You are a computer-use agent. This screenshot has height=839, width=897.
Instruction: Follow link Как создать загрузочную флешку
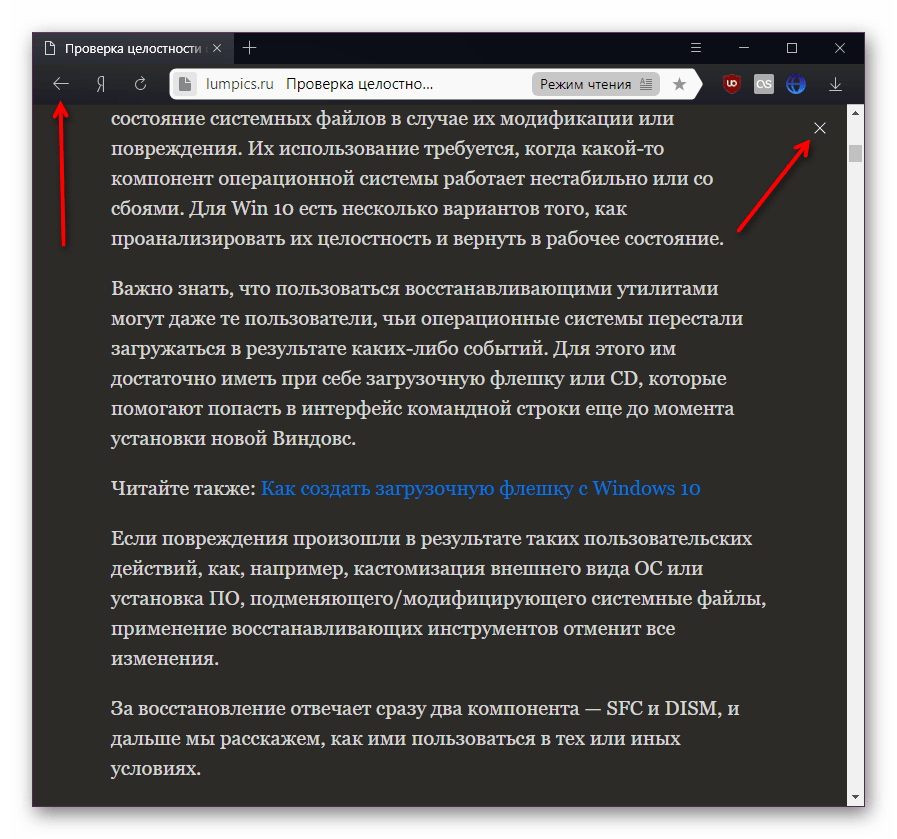click(x=480, y=489)
